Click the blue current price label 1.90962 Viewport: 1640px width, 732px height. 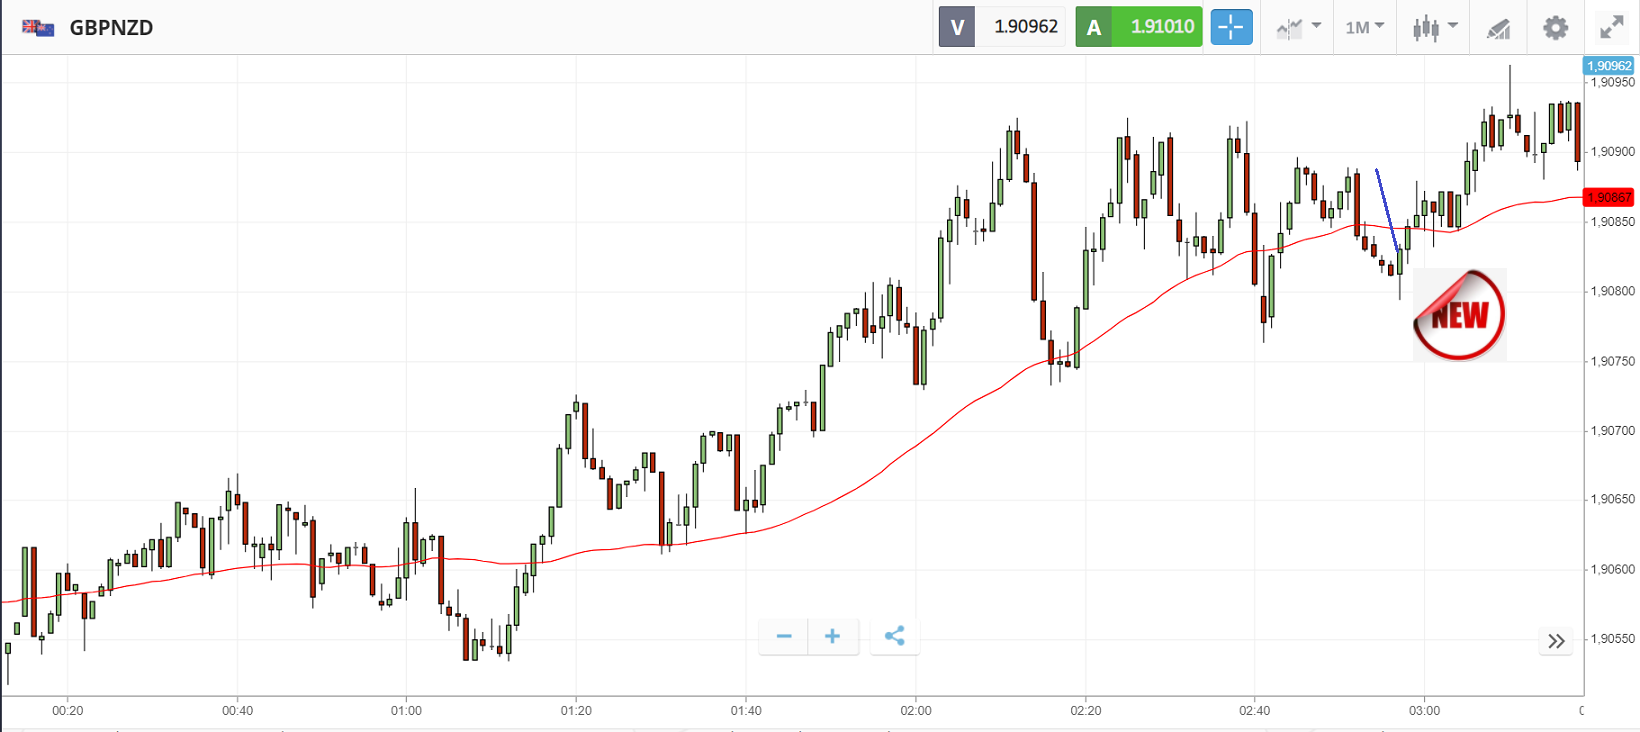1608,66
